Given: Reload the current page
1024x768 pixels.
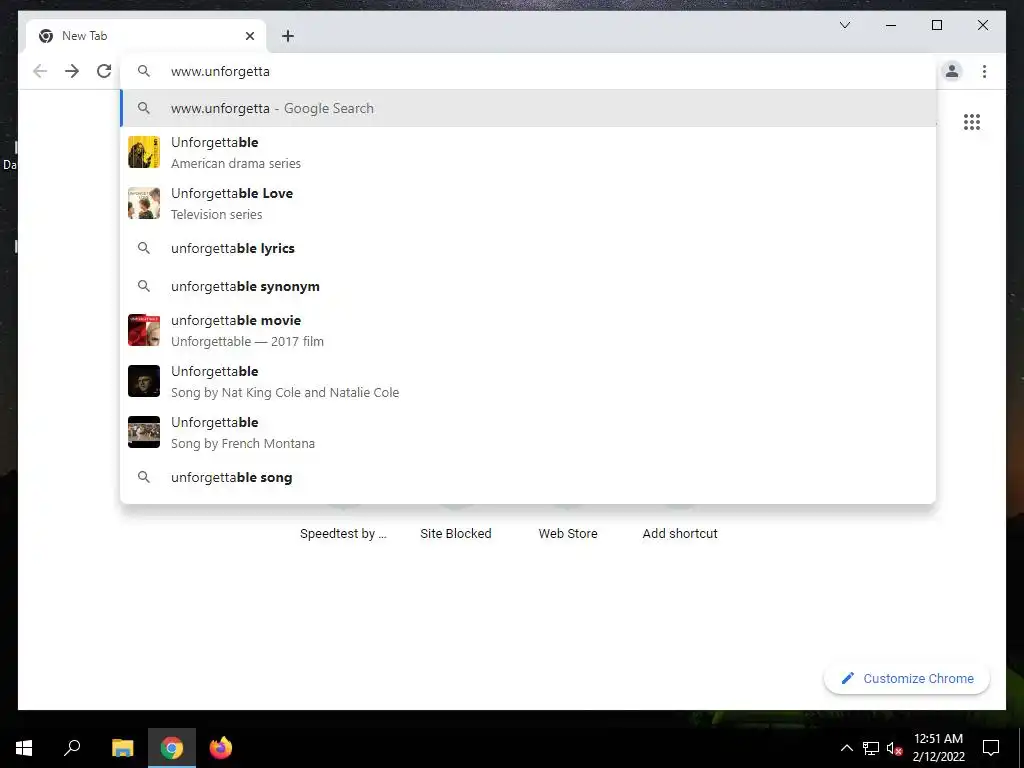Looking at the screenshot, I should 104,71.
